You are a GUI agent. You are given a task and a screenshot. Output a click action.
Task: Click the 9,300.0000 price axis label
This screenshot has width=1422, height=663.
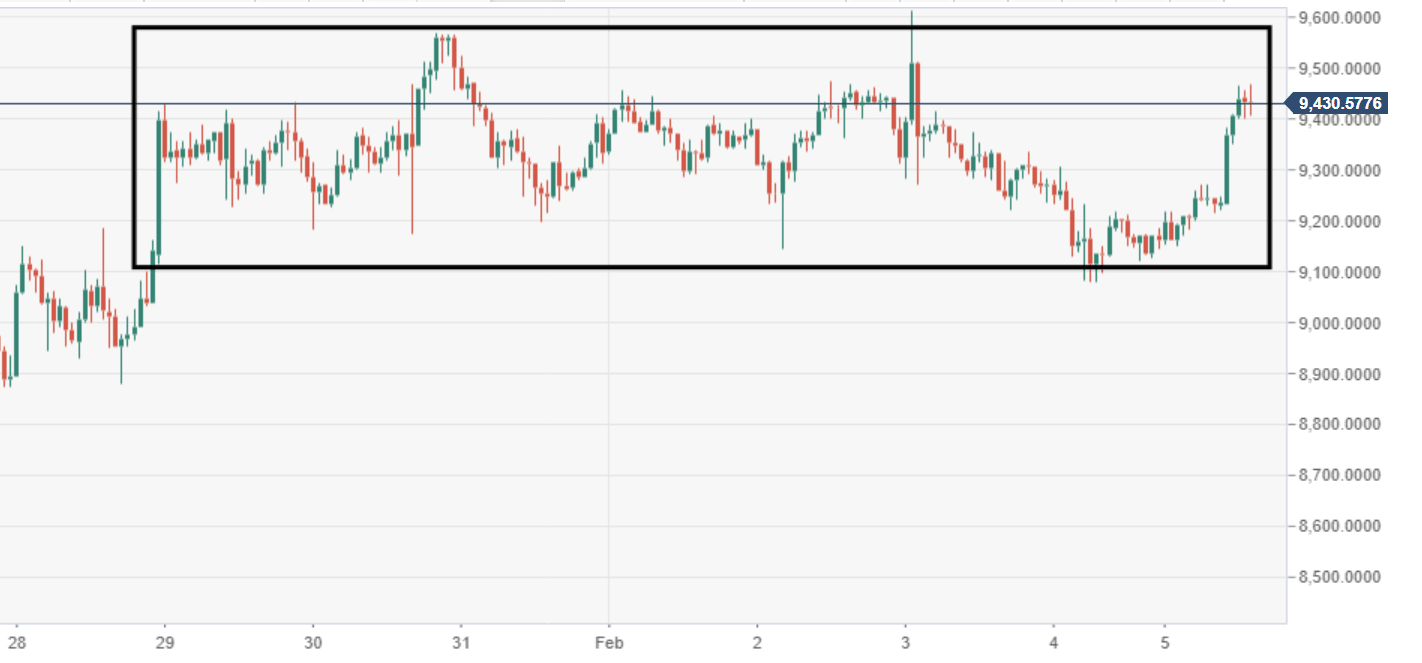(1339, 171)
